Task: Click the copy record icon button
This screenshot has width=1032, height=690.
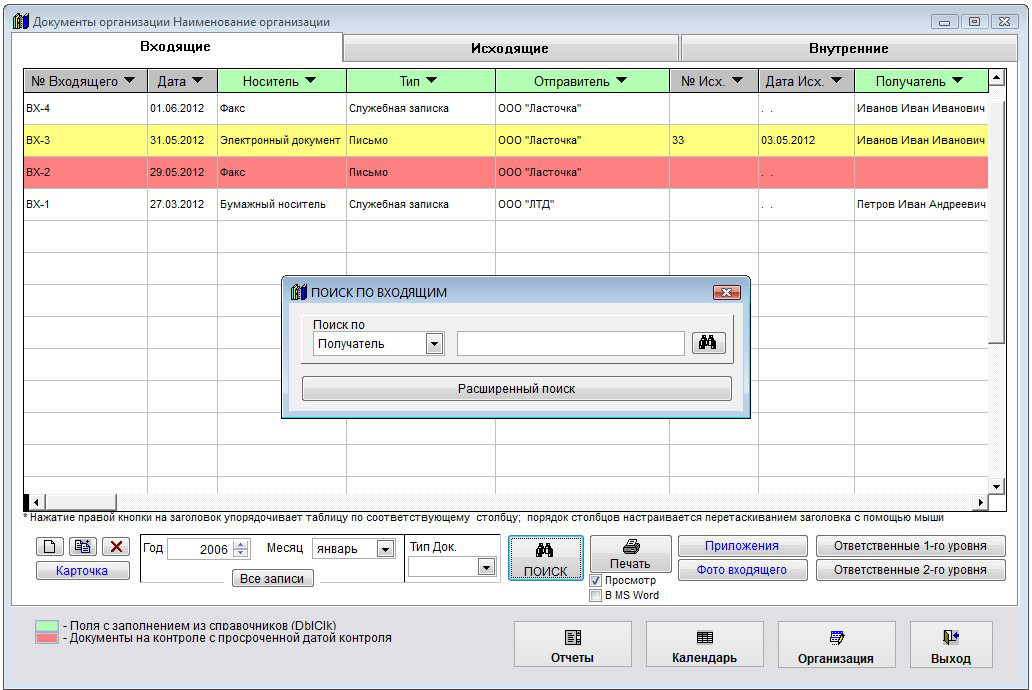Action: [83, 546]
